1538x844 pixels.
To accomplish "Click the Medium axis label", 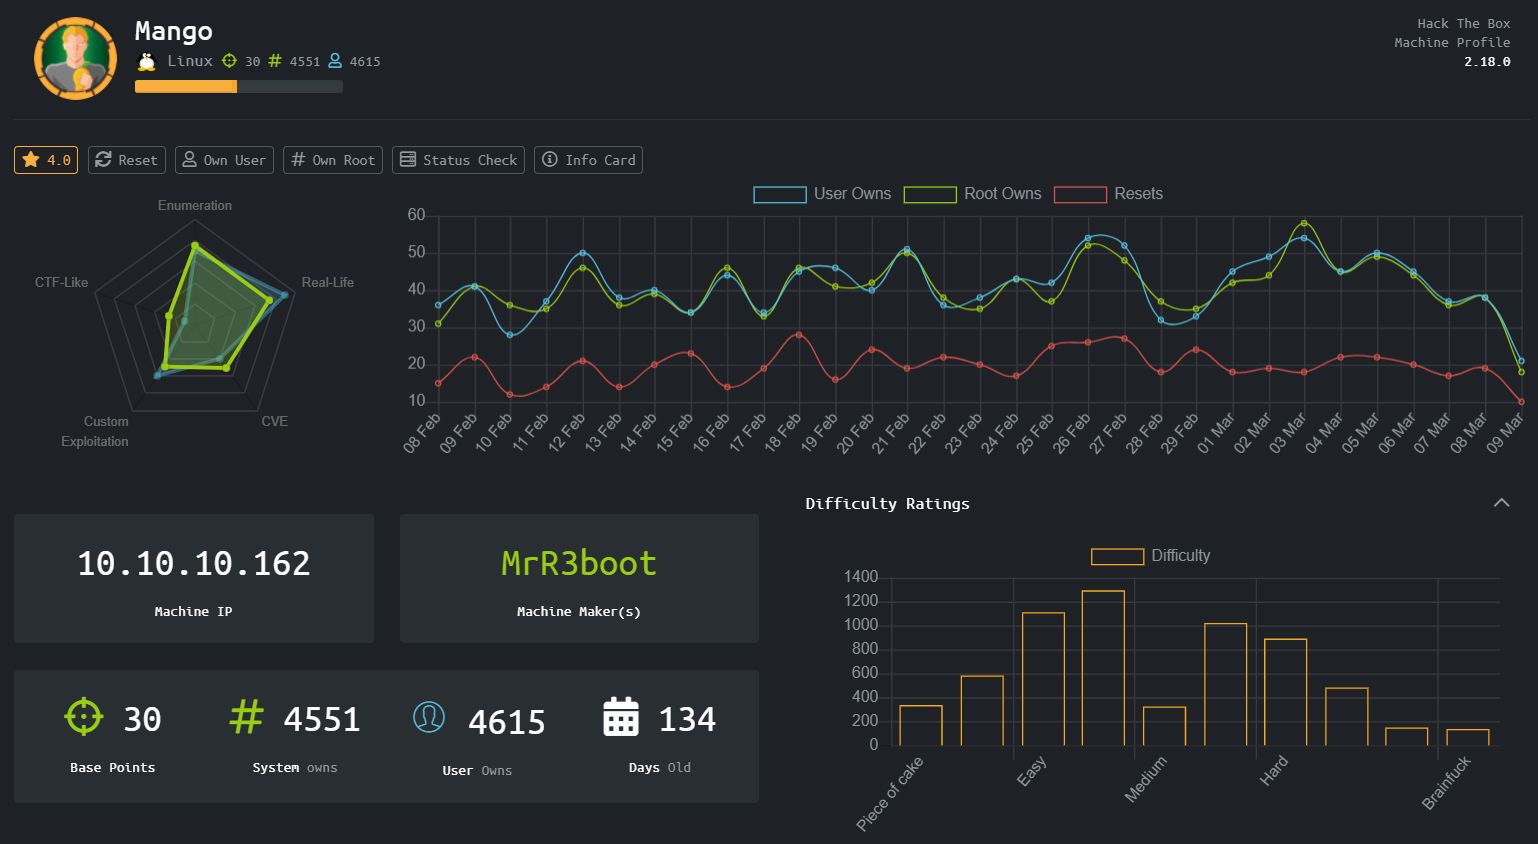I will tap(1146, 780).
